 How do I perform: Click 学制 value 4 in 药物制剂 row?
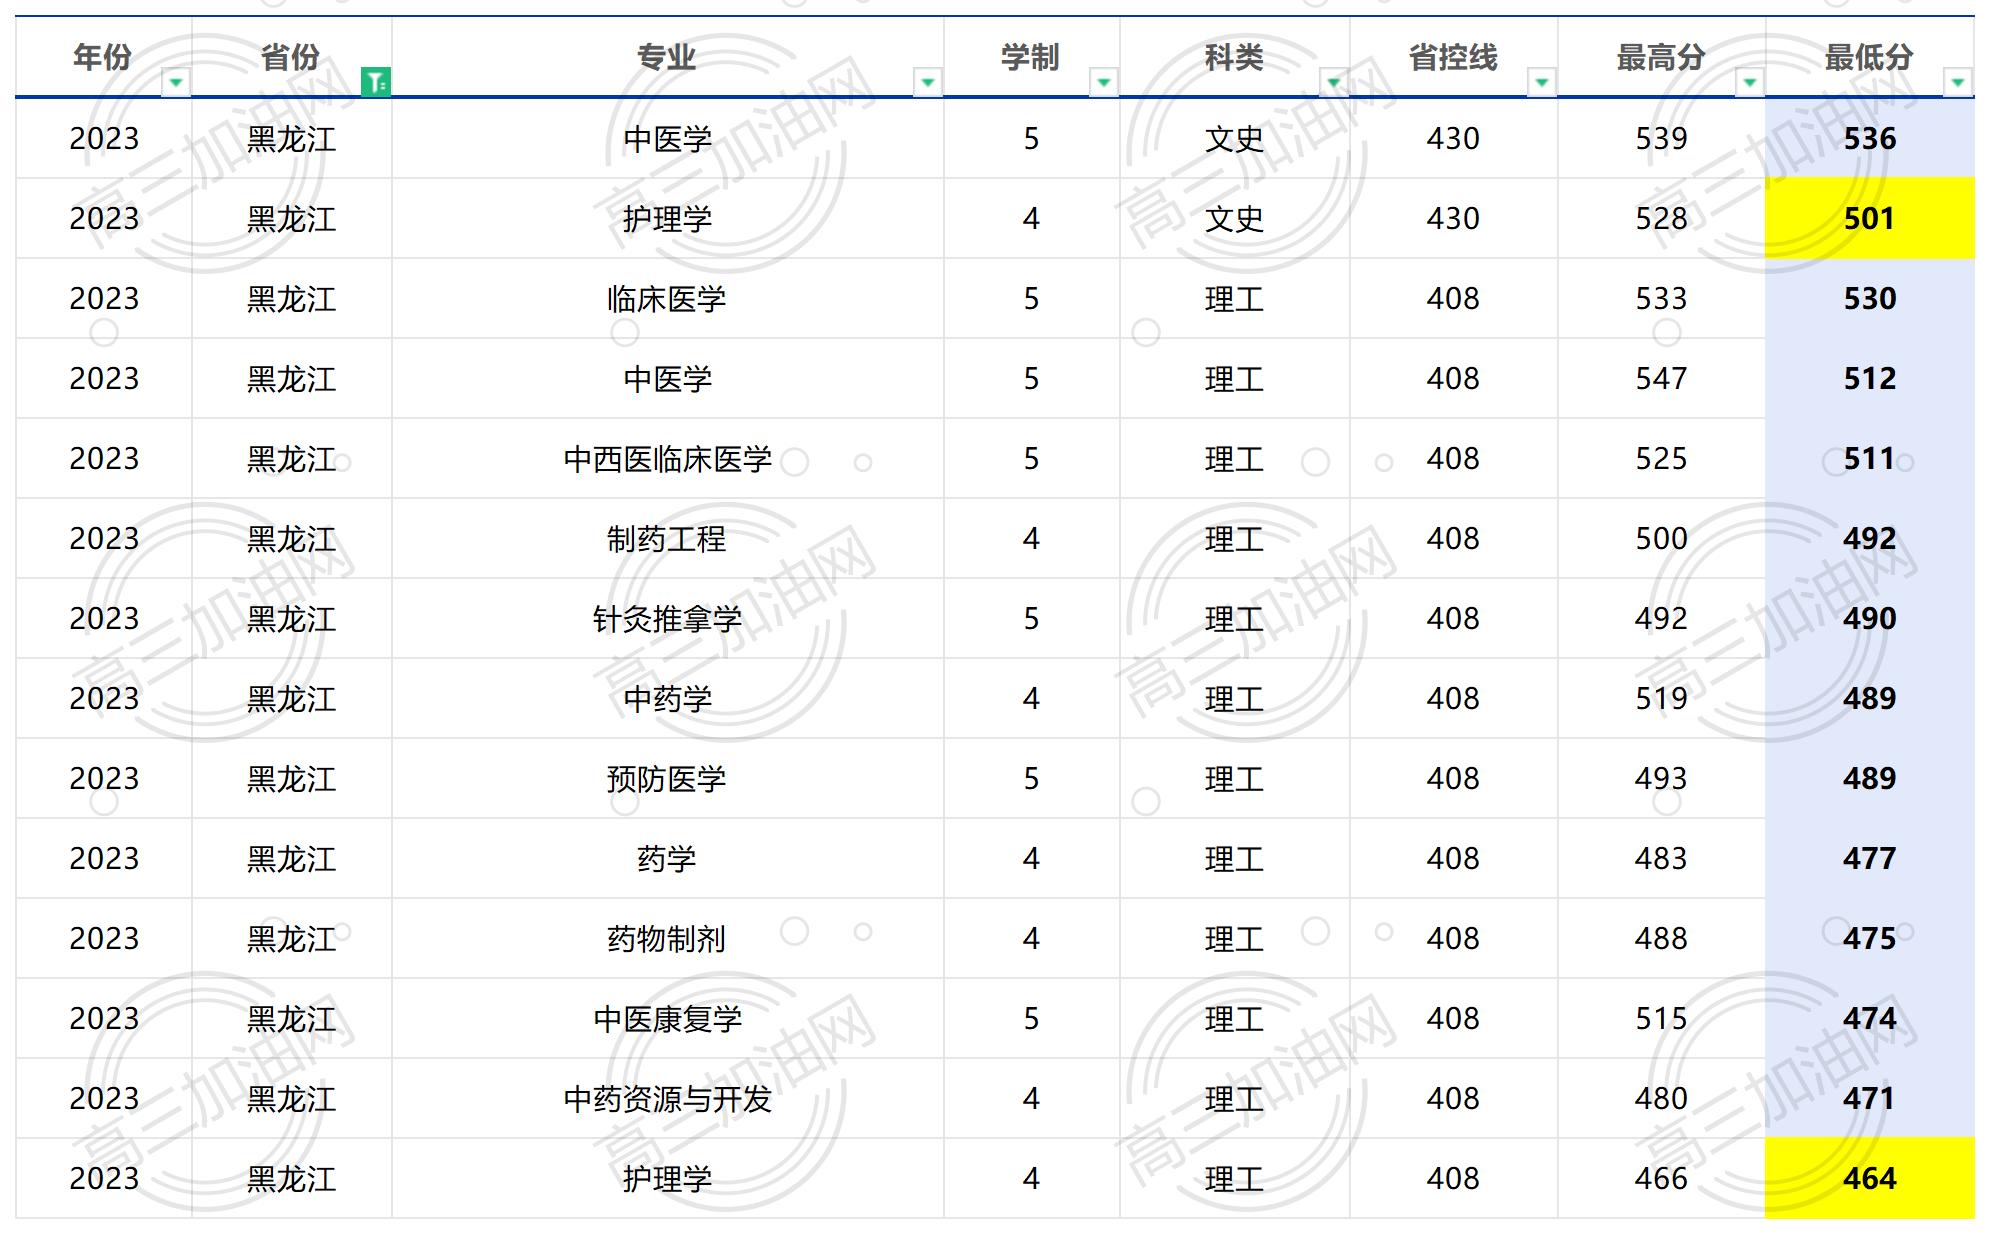tap(1032, 938)
